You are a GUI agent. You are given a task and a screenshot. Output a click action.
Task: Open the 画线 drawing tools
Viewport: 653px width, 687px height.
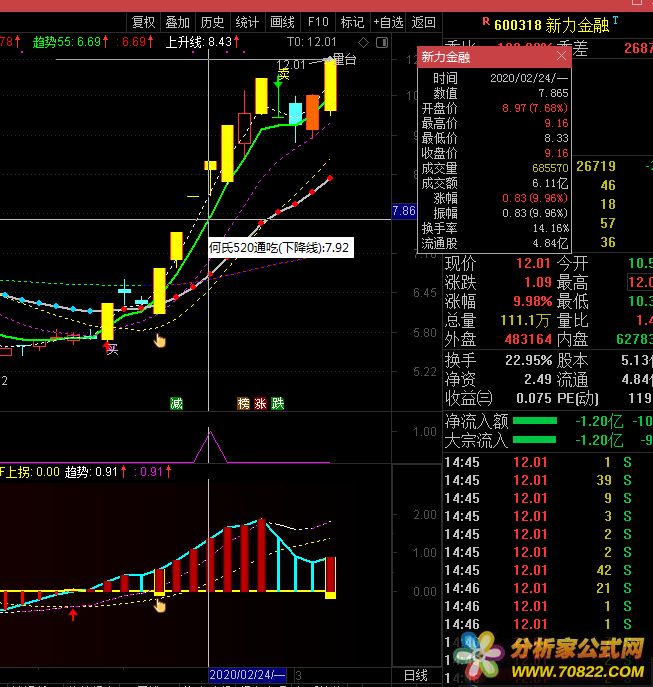tap(283, 22)
